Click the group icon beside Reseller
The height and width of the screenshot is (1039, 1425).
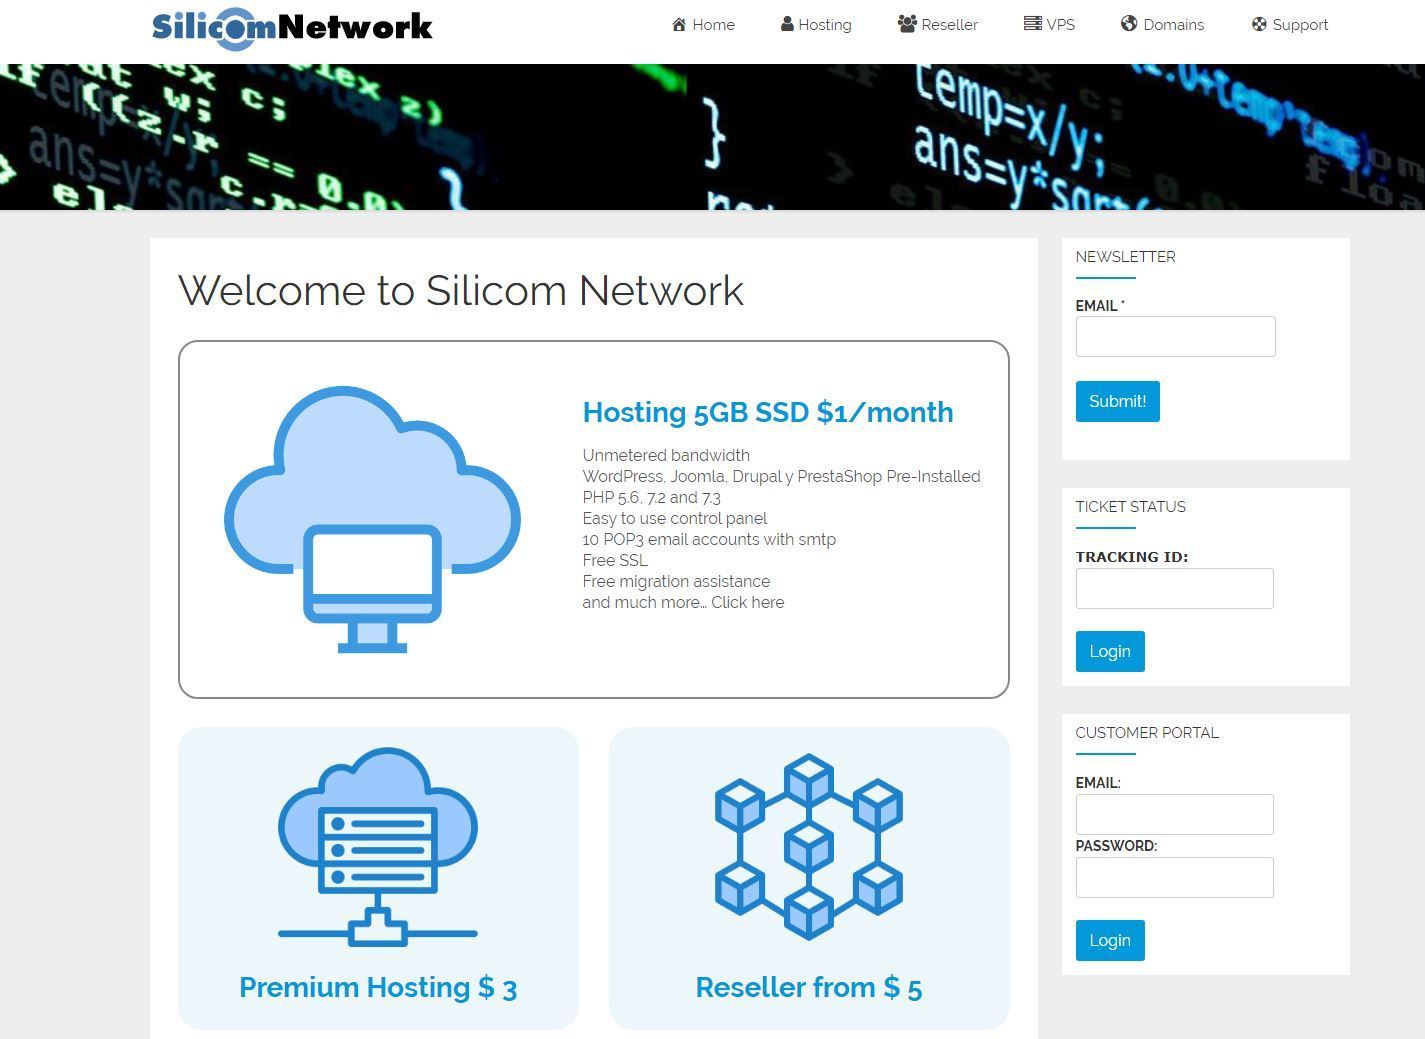click(x=907, y=24)
